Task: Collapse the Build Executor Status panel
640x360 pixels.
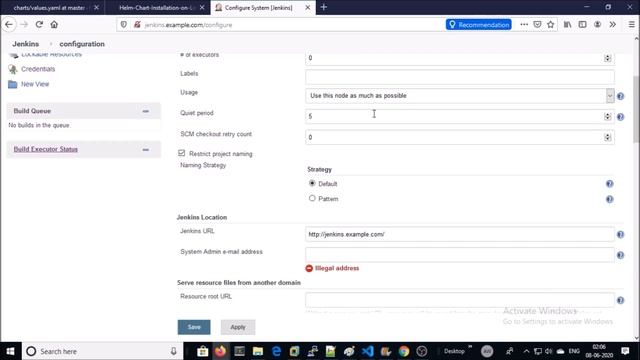Action: coord(146,149)
